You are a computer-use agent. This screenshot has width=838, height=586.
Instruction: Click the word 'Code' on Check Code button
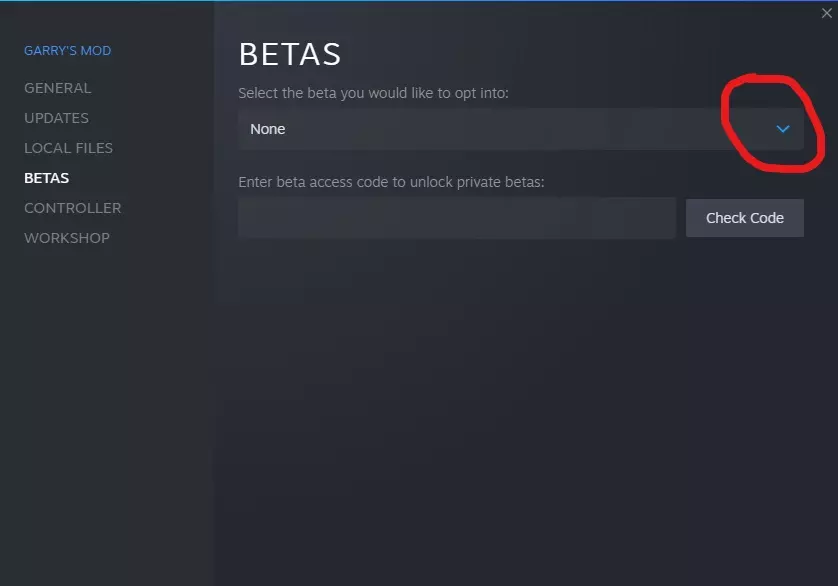[x=766, y=218]
